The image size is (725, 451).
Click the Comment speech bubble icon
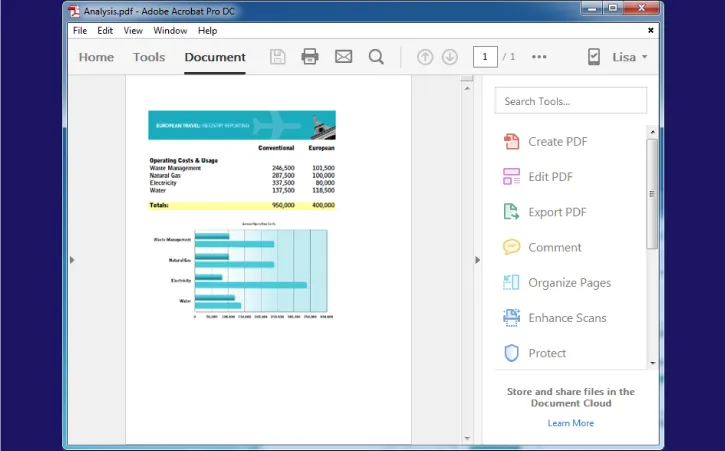click(511, 247)
